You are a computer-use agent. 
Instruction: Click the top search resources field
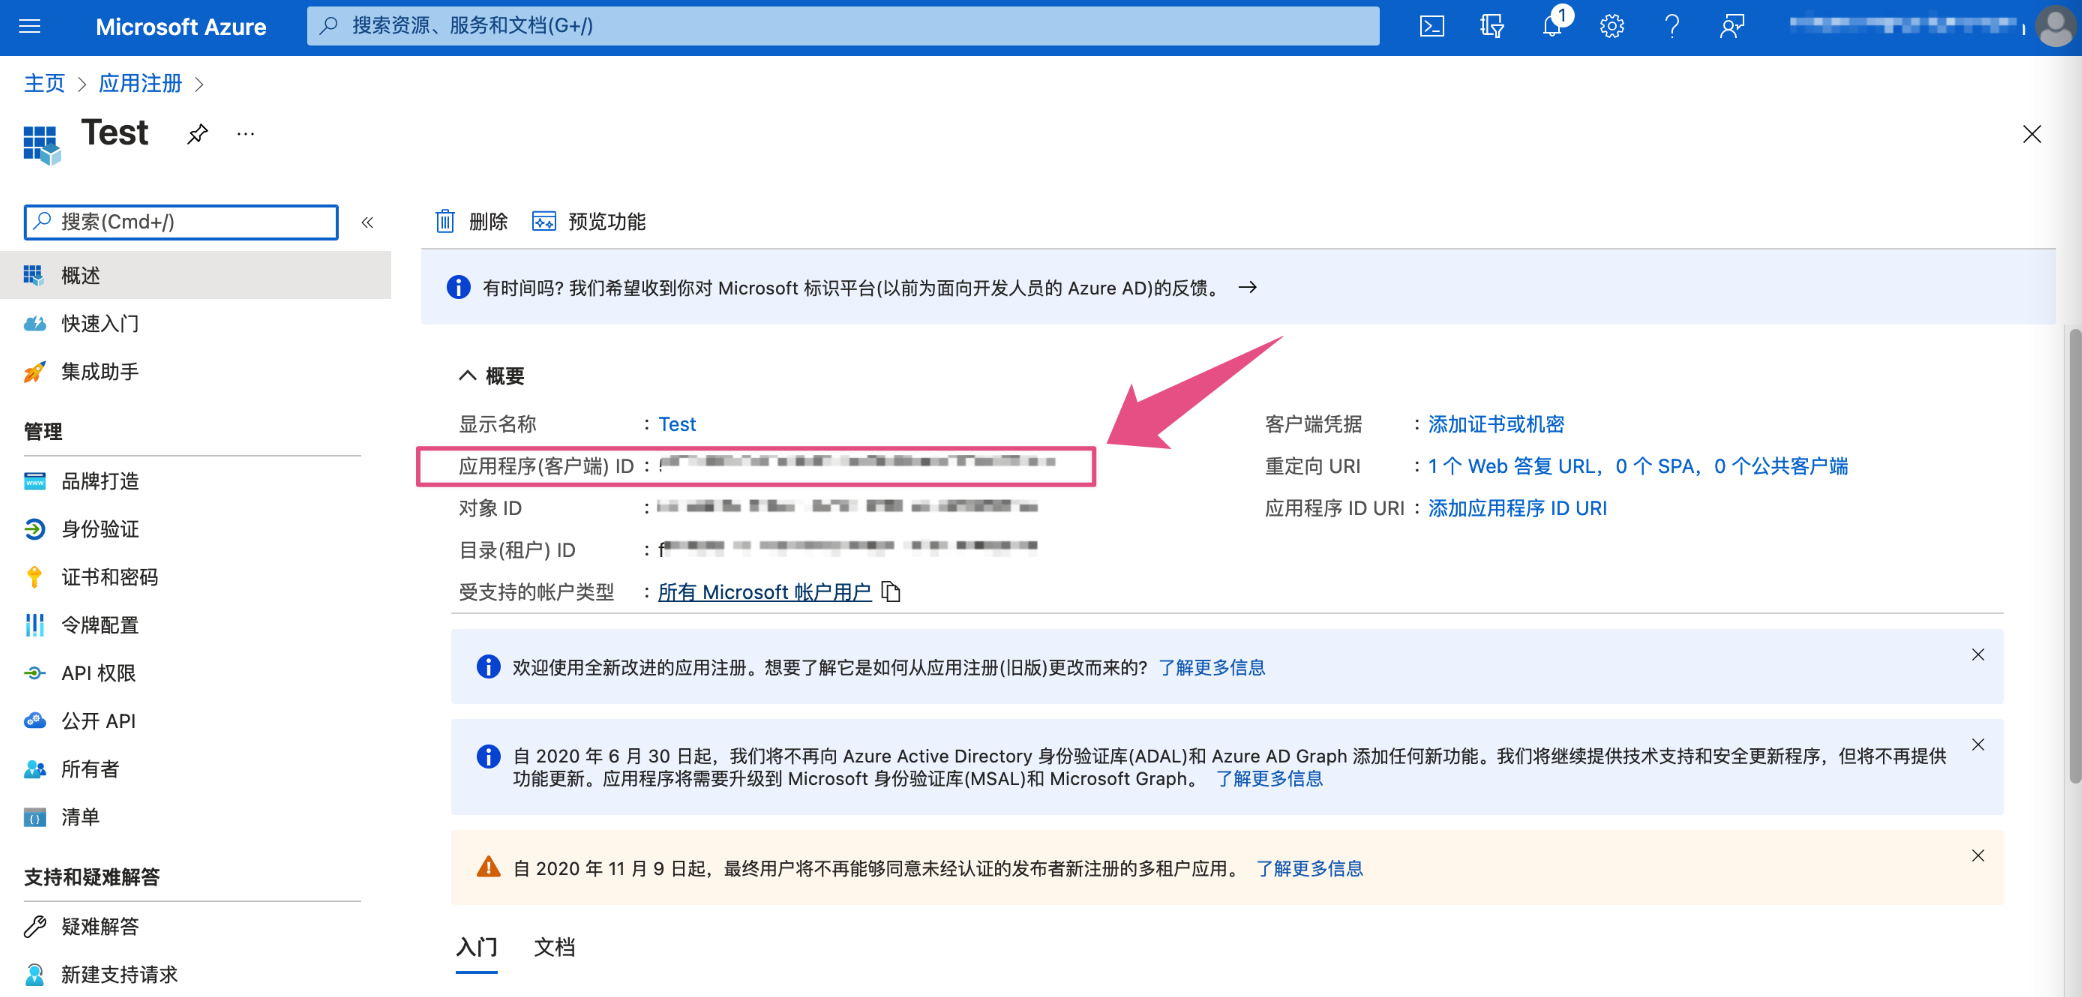click(x=842, y=26)
